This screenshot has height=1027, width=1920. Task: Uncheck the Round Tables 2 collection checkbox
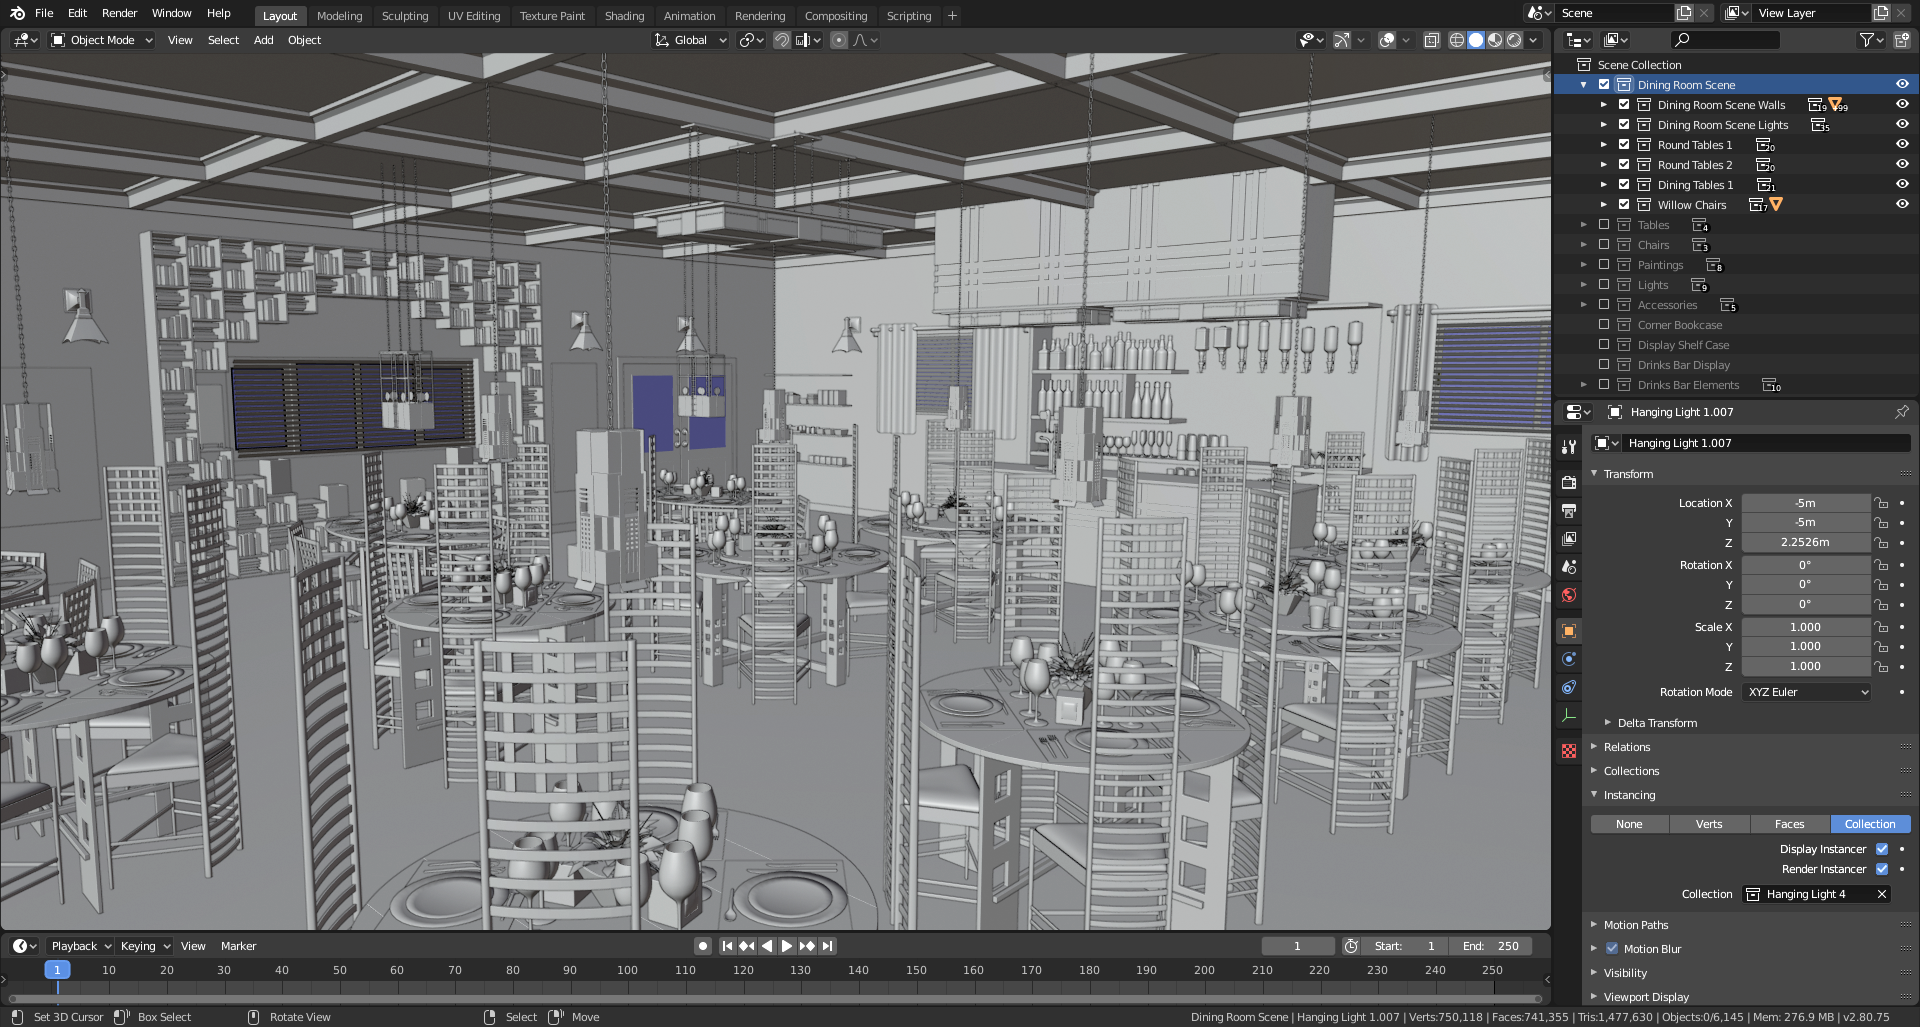point(1624,164)
